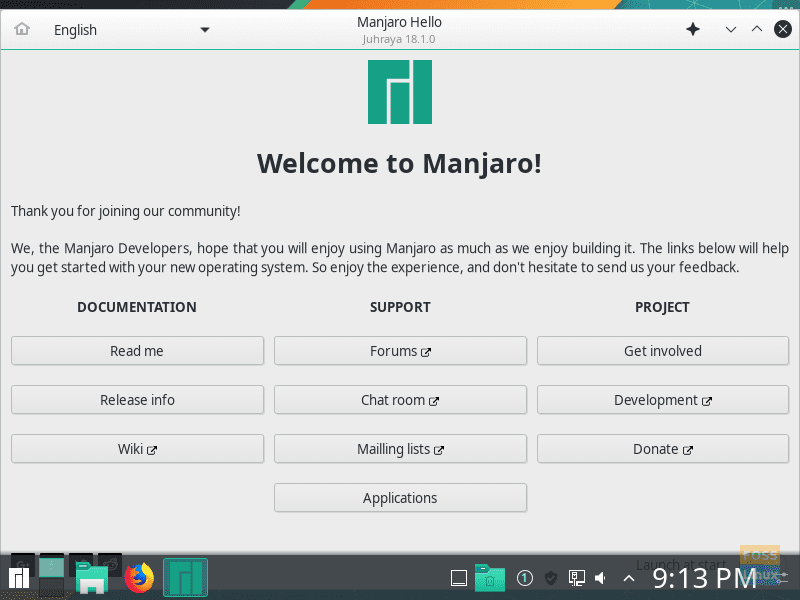Open the Read me documentation

pyautogui.click(x=137, y=350)
